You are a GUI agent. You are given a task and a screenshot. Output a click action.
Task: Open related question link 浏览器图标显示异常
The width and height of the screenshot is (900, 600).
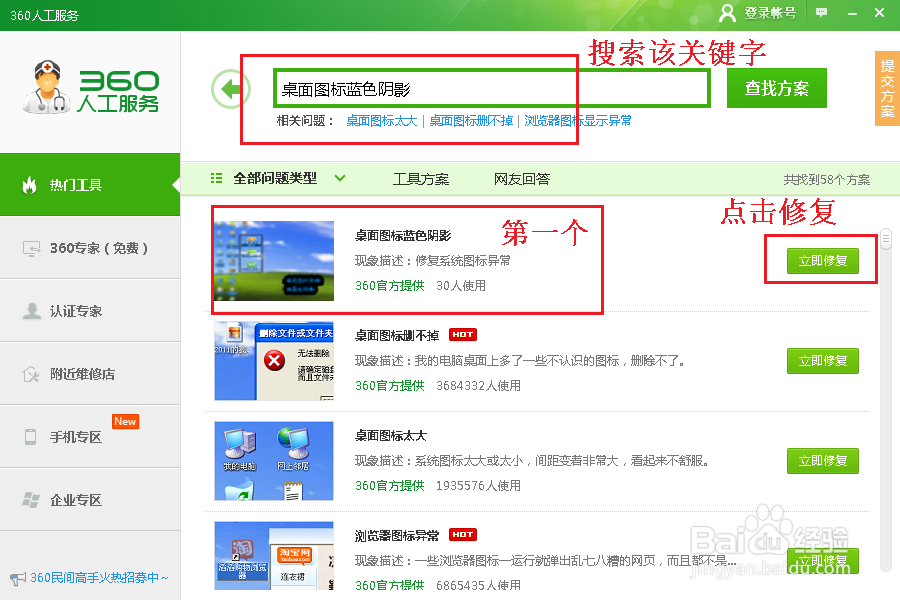click(x=577, y=121)
